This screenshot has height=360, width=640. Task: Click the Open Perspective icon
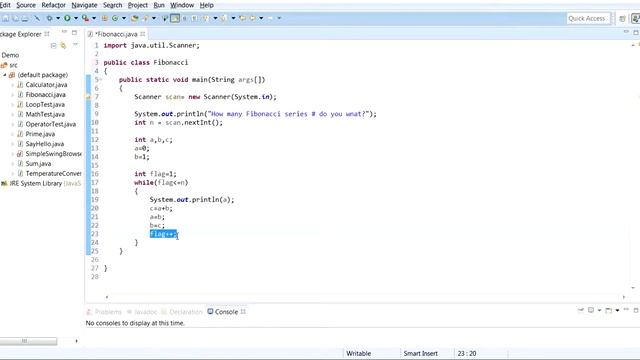click(x=622, y=18)
